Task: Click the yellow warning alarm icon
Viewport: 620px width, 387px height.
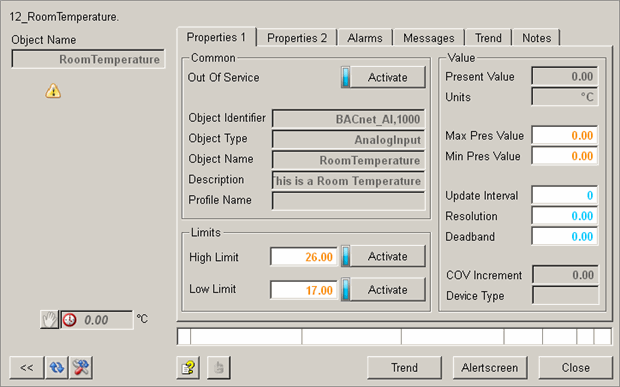Action: tap(53, 91)
